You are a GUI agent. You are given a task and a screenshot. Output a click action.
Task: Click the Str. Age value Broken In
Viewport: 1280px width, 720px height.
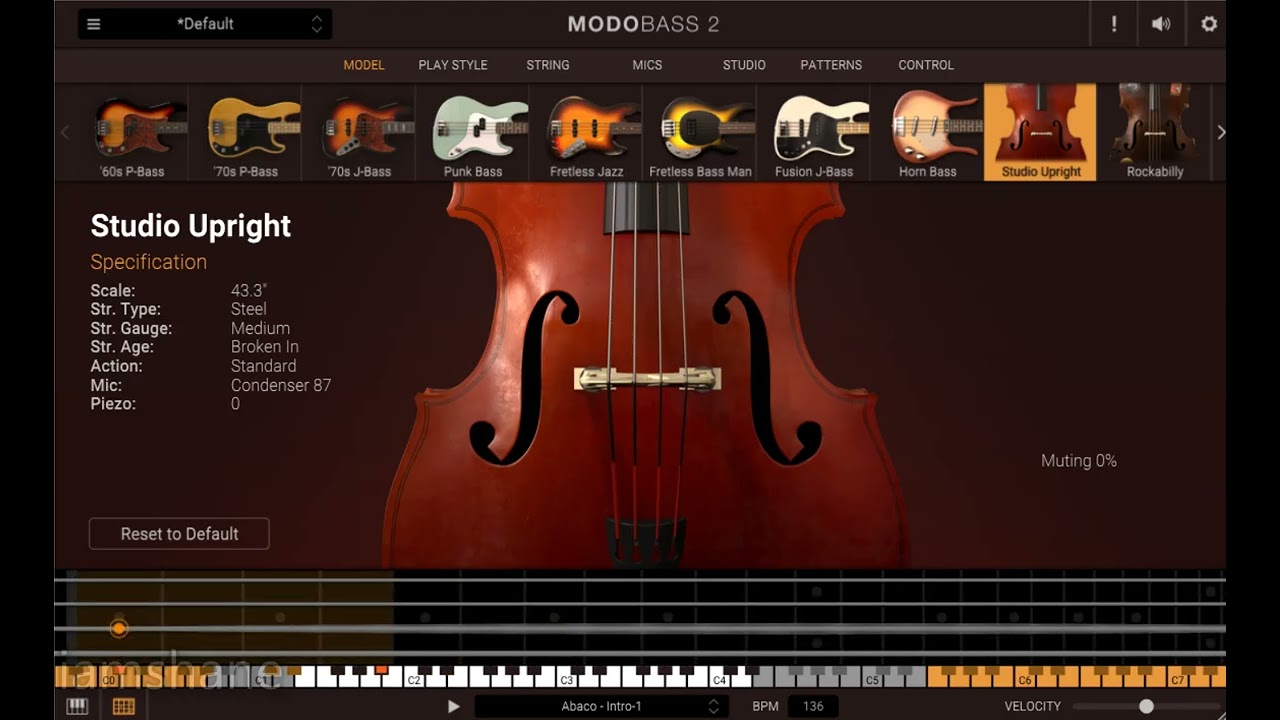coord(265,348)
